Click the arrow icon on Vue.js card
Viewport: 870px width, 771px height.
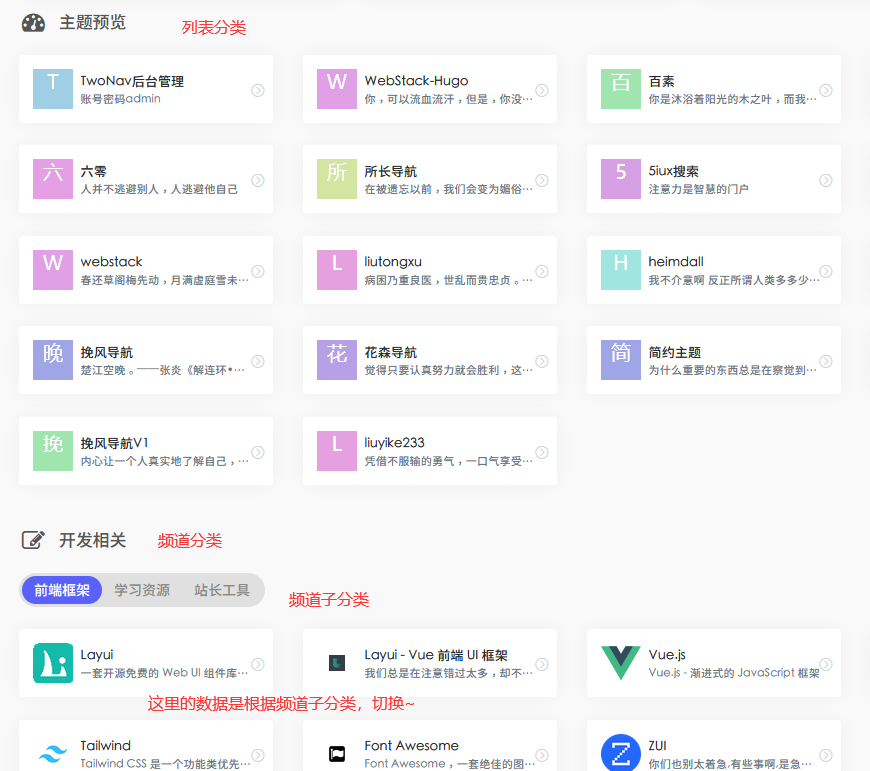(x=826, y=664)
